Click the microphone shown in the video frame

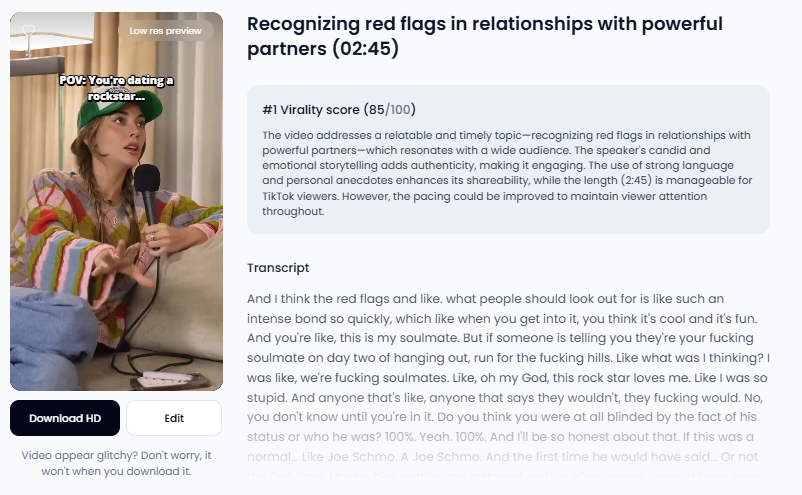pos(148,195)
